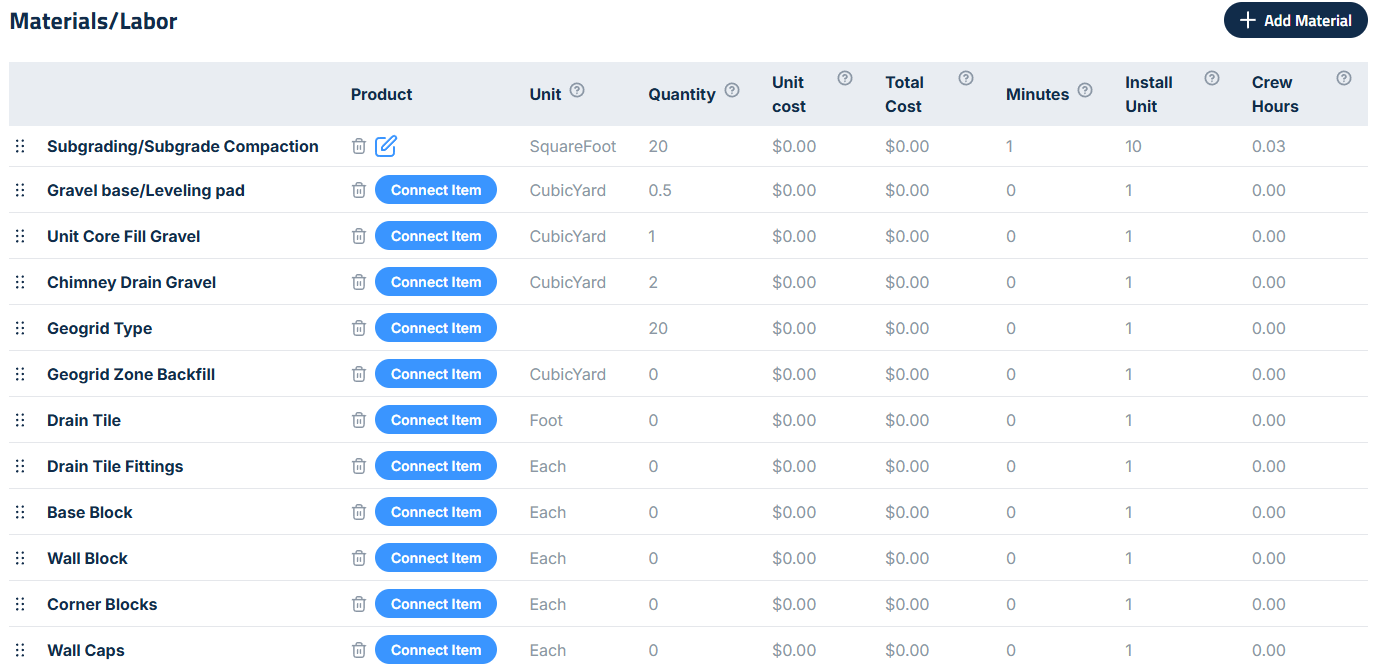Click the Geogrid Type quantity field
This screenshot has height=671, width=1378.
click(x=658, y=328)
